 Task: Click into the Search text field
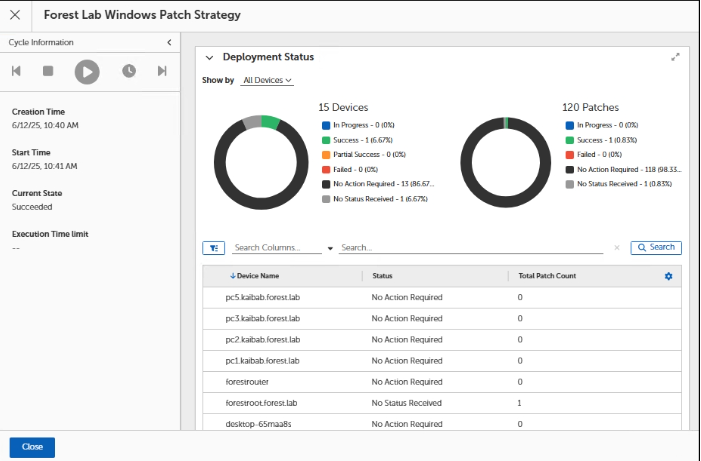(x=470, y=248)
